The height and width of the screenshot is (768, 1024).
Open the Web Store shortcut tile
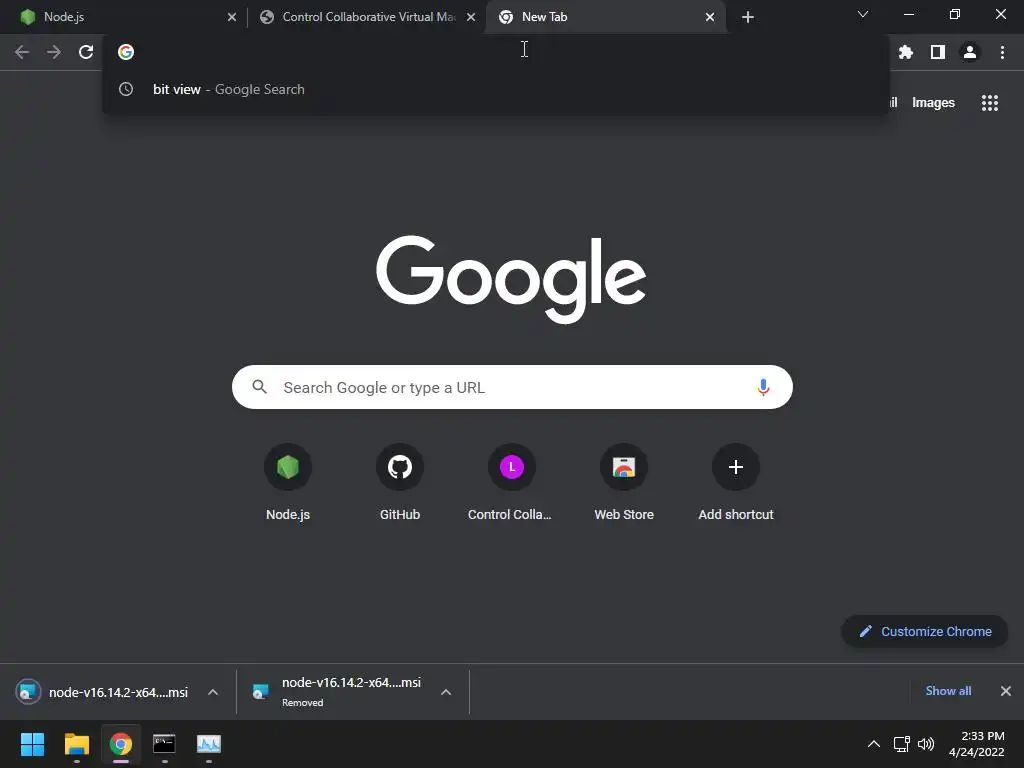[624, 482]
